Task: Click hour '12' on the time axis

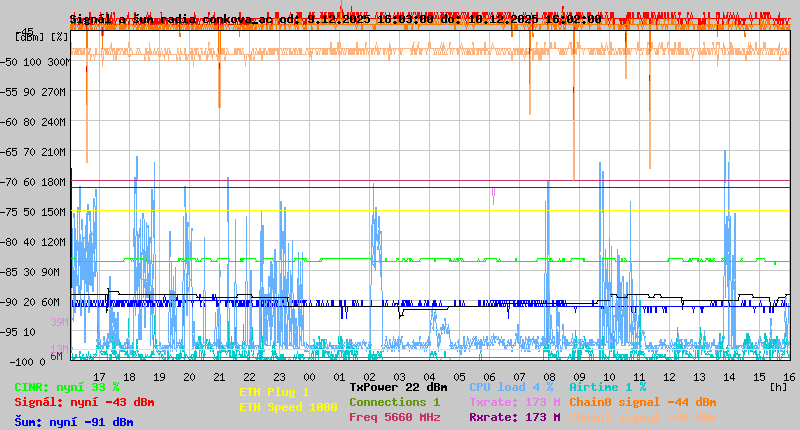Action: pyautogui.click(x=669, y=377)
